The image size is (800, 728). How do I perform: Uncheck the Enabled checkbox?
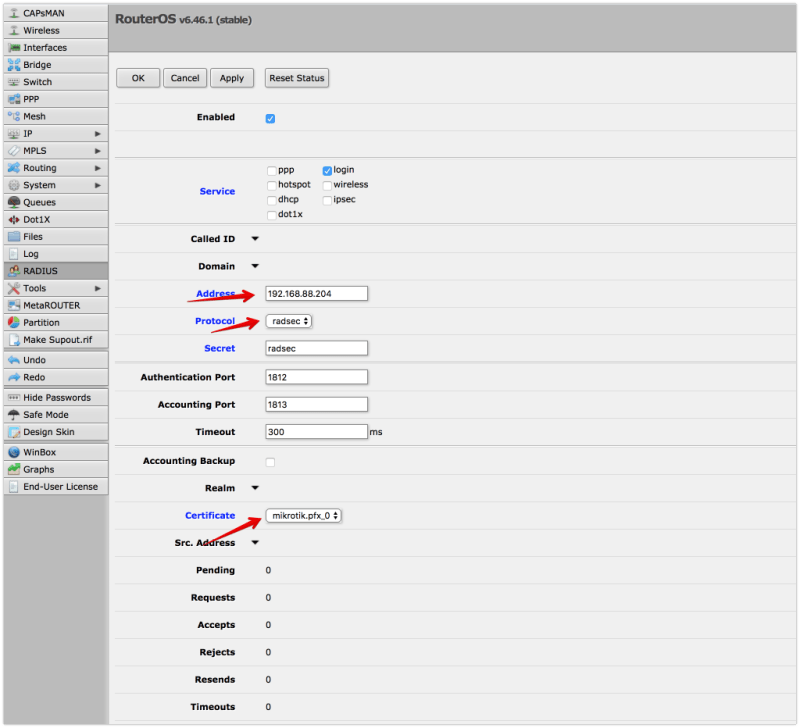pos(269,117)
